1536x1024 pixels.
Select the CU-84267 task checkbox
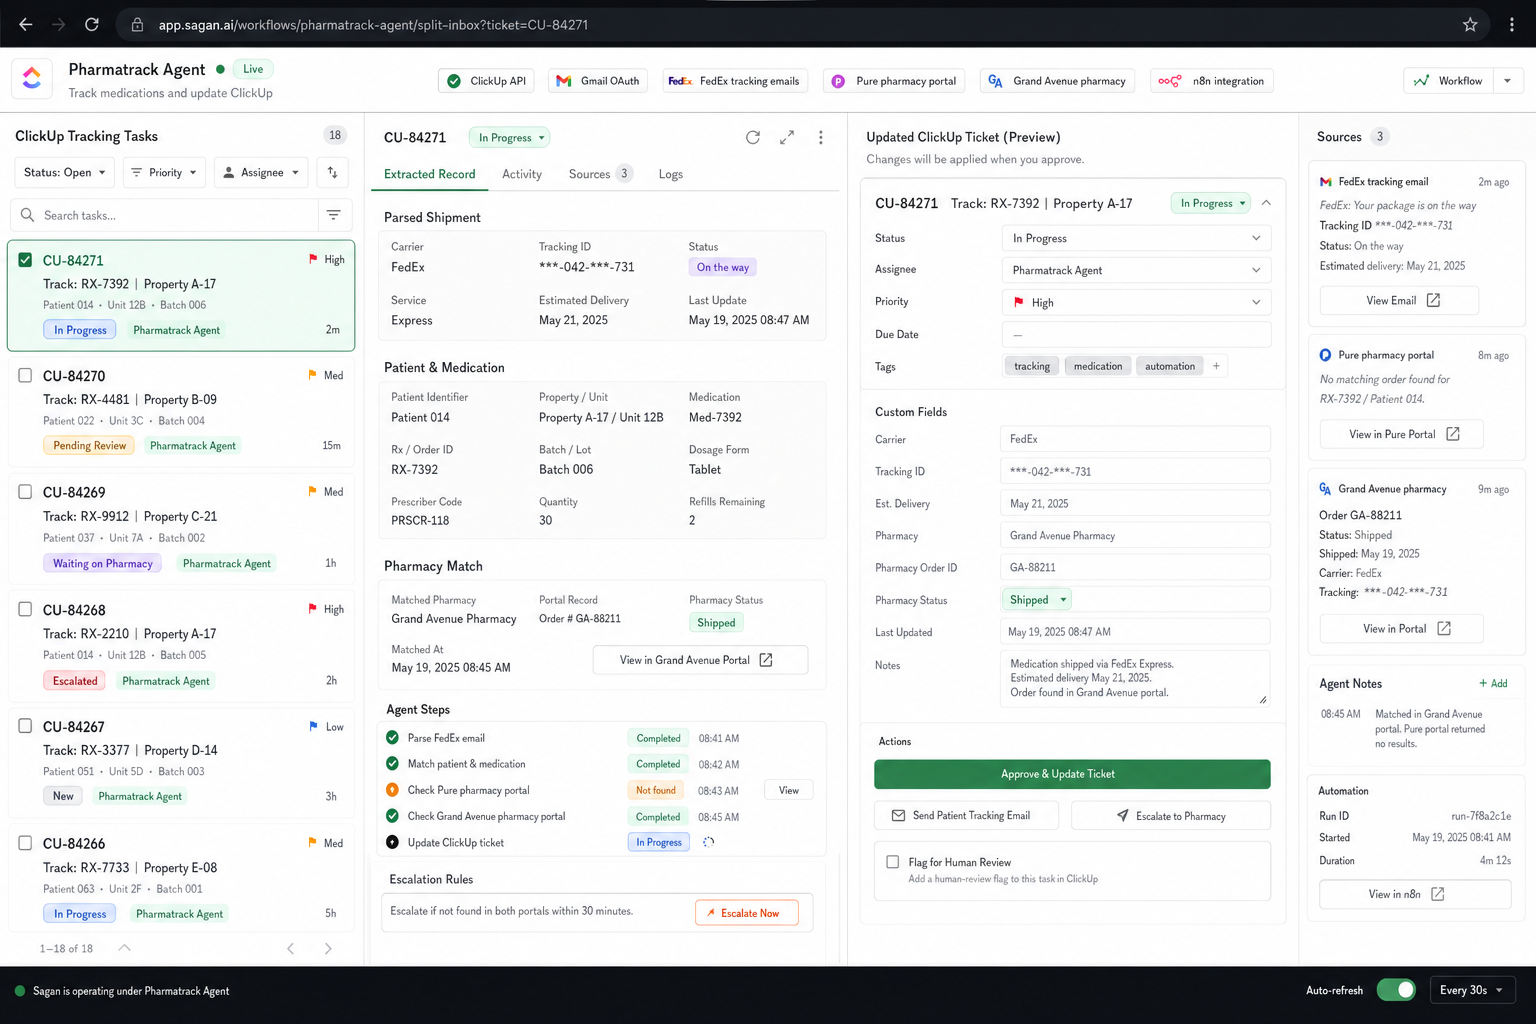point(25,726)
